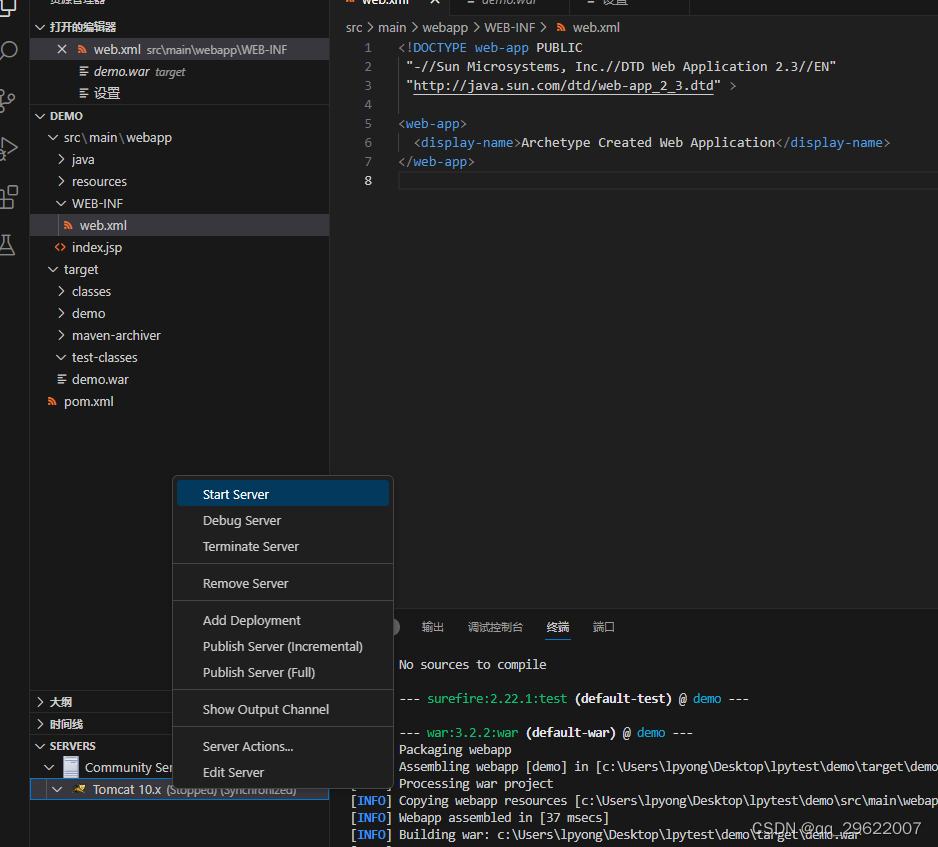
Task: Open the Testing flask icon
Action: (7, 245)
